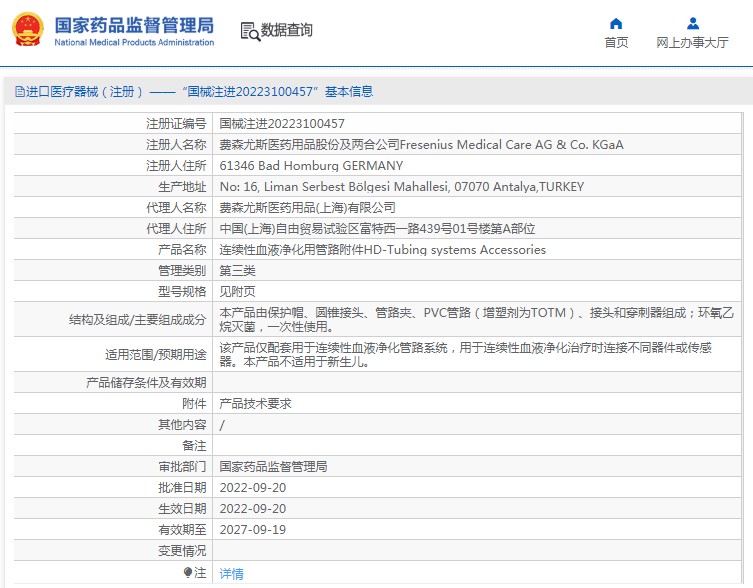Click the 备注 label
The height and width of the screenshot is (588, 753).
pos(194,446)
